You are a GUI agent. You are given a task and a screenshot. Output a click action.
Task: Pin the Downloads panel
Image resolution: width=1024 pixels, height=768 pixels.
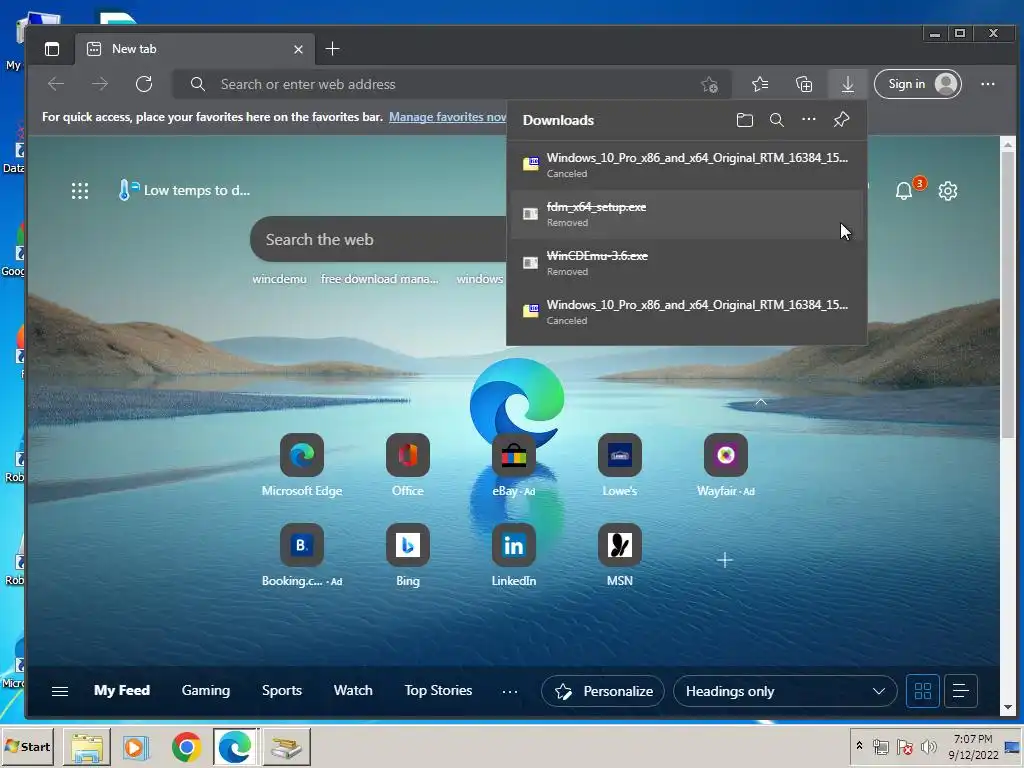pyautogui.click(x=841, y=120)
